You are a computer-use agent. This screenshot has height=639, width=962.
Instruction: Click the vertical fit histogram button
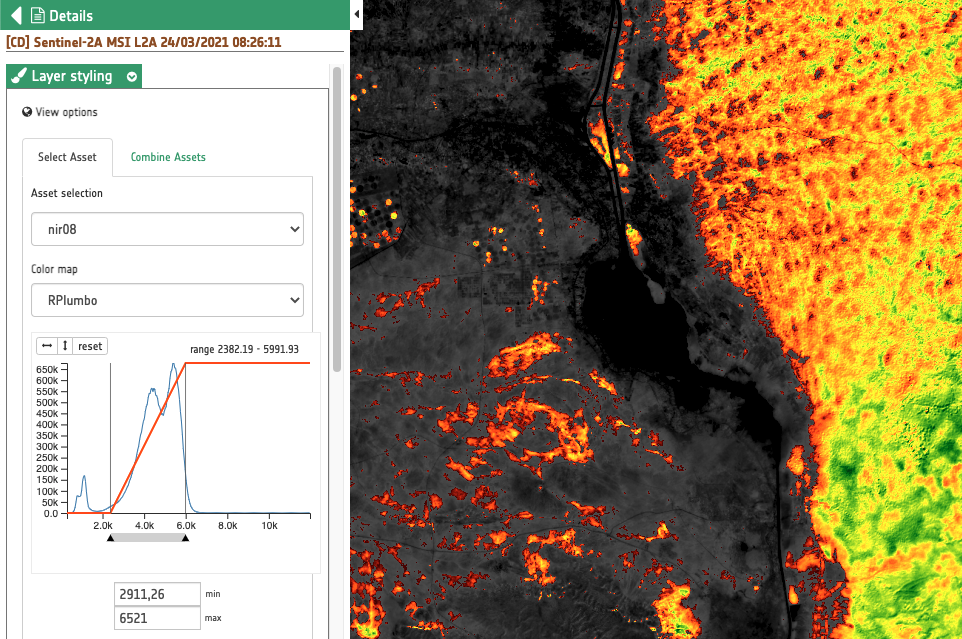tap(65, 346)
